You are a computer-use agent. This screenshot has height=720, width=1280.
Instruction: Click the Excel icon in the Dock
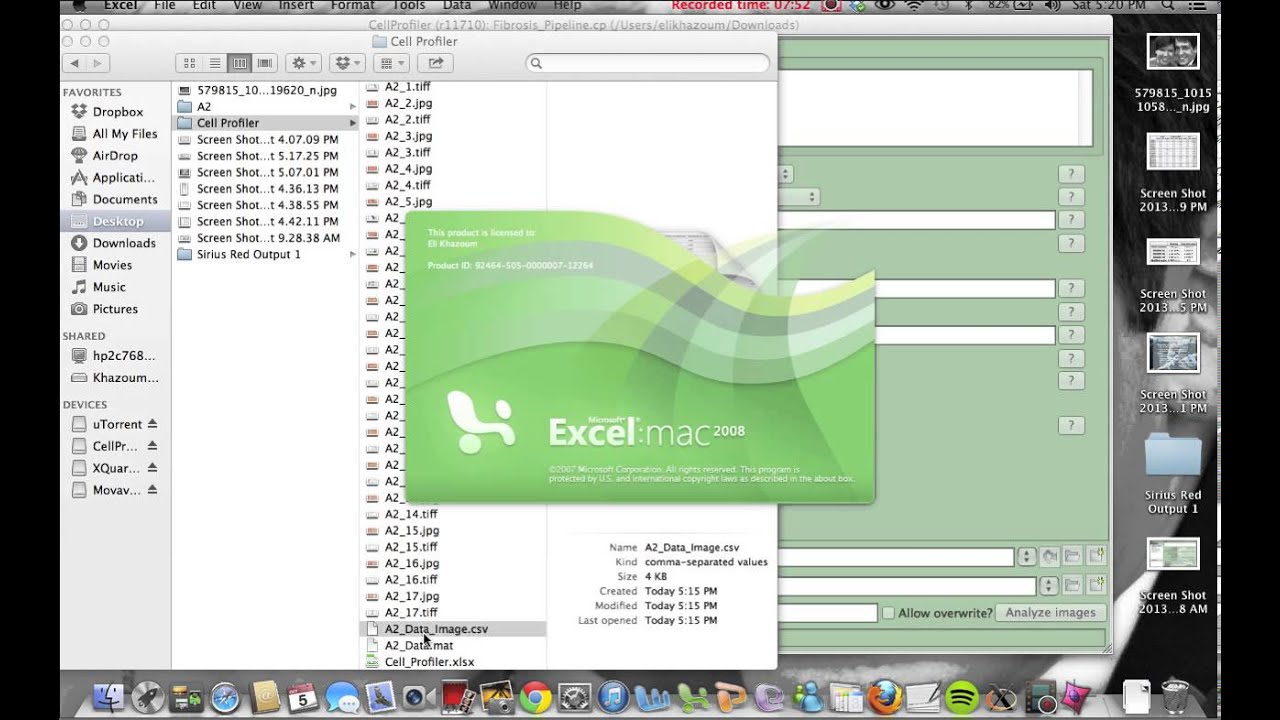(x=692, y=697)
